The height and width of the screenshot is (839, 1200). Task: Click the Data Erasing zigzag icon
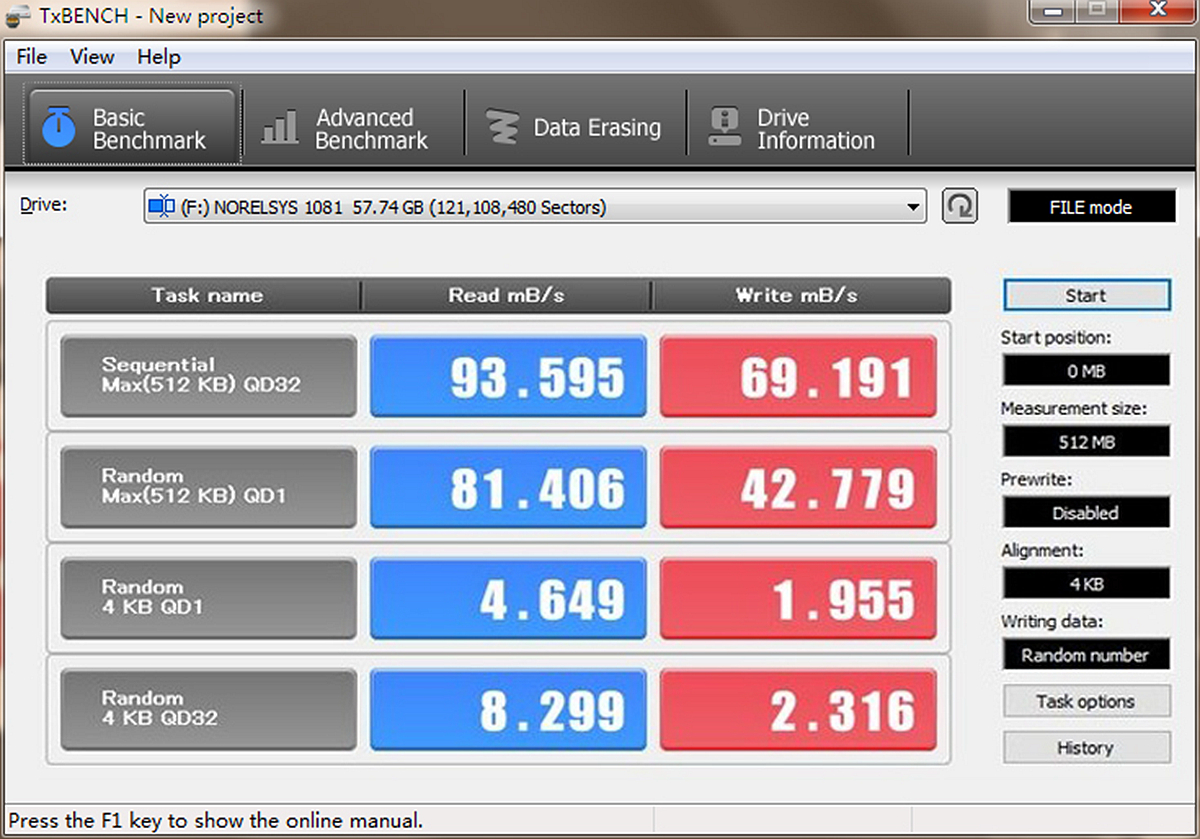pos(503,128)
